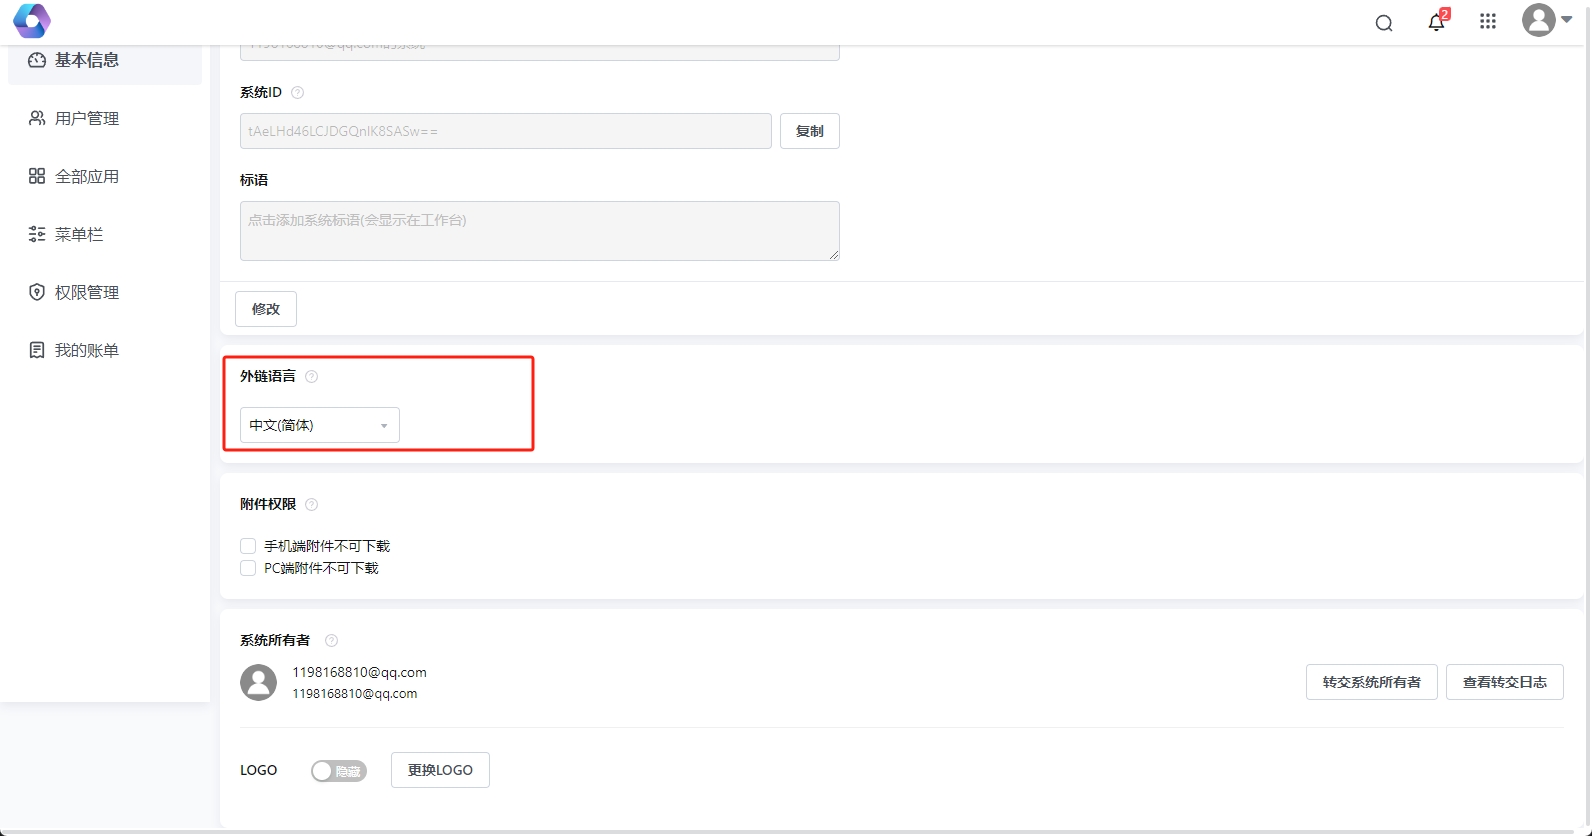Screen dimensions: 1592x836
Task: Click into the 标语 slogan text area
Action: (539, 231)
